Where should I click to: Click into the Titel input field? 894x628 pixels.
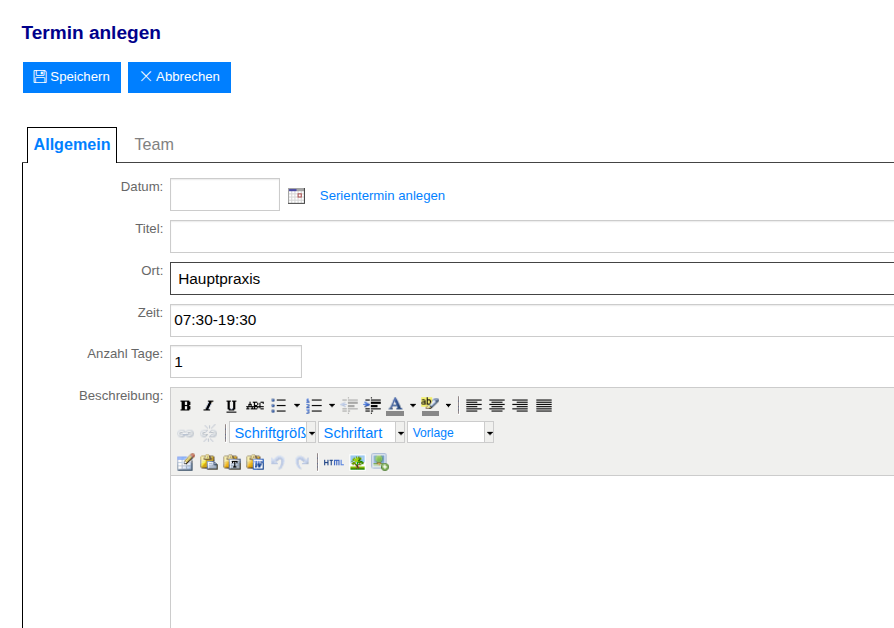point(532,237)
